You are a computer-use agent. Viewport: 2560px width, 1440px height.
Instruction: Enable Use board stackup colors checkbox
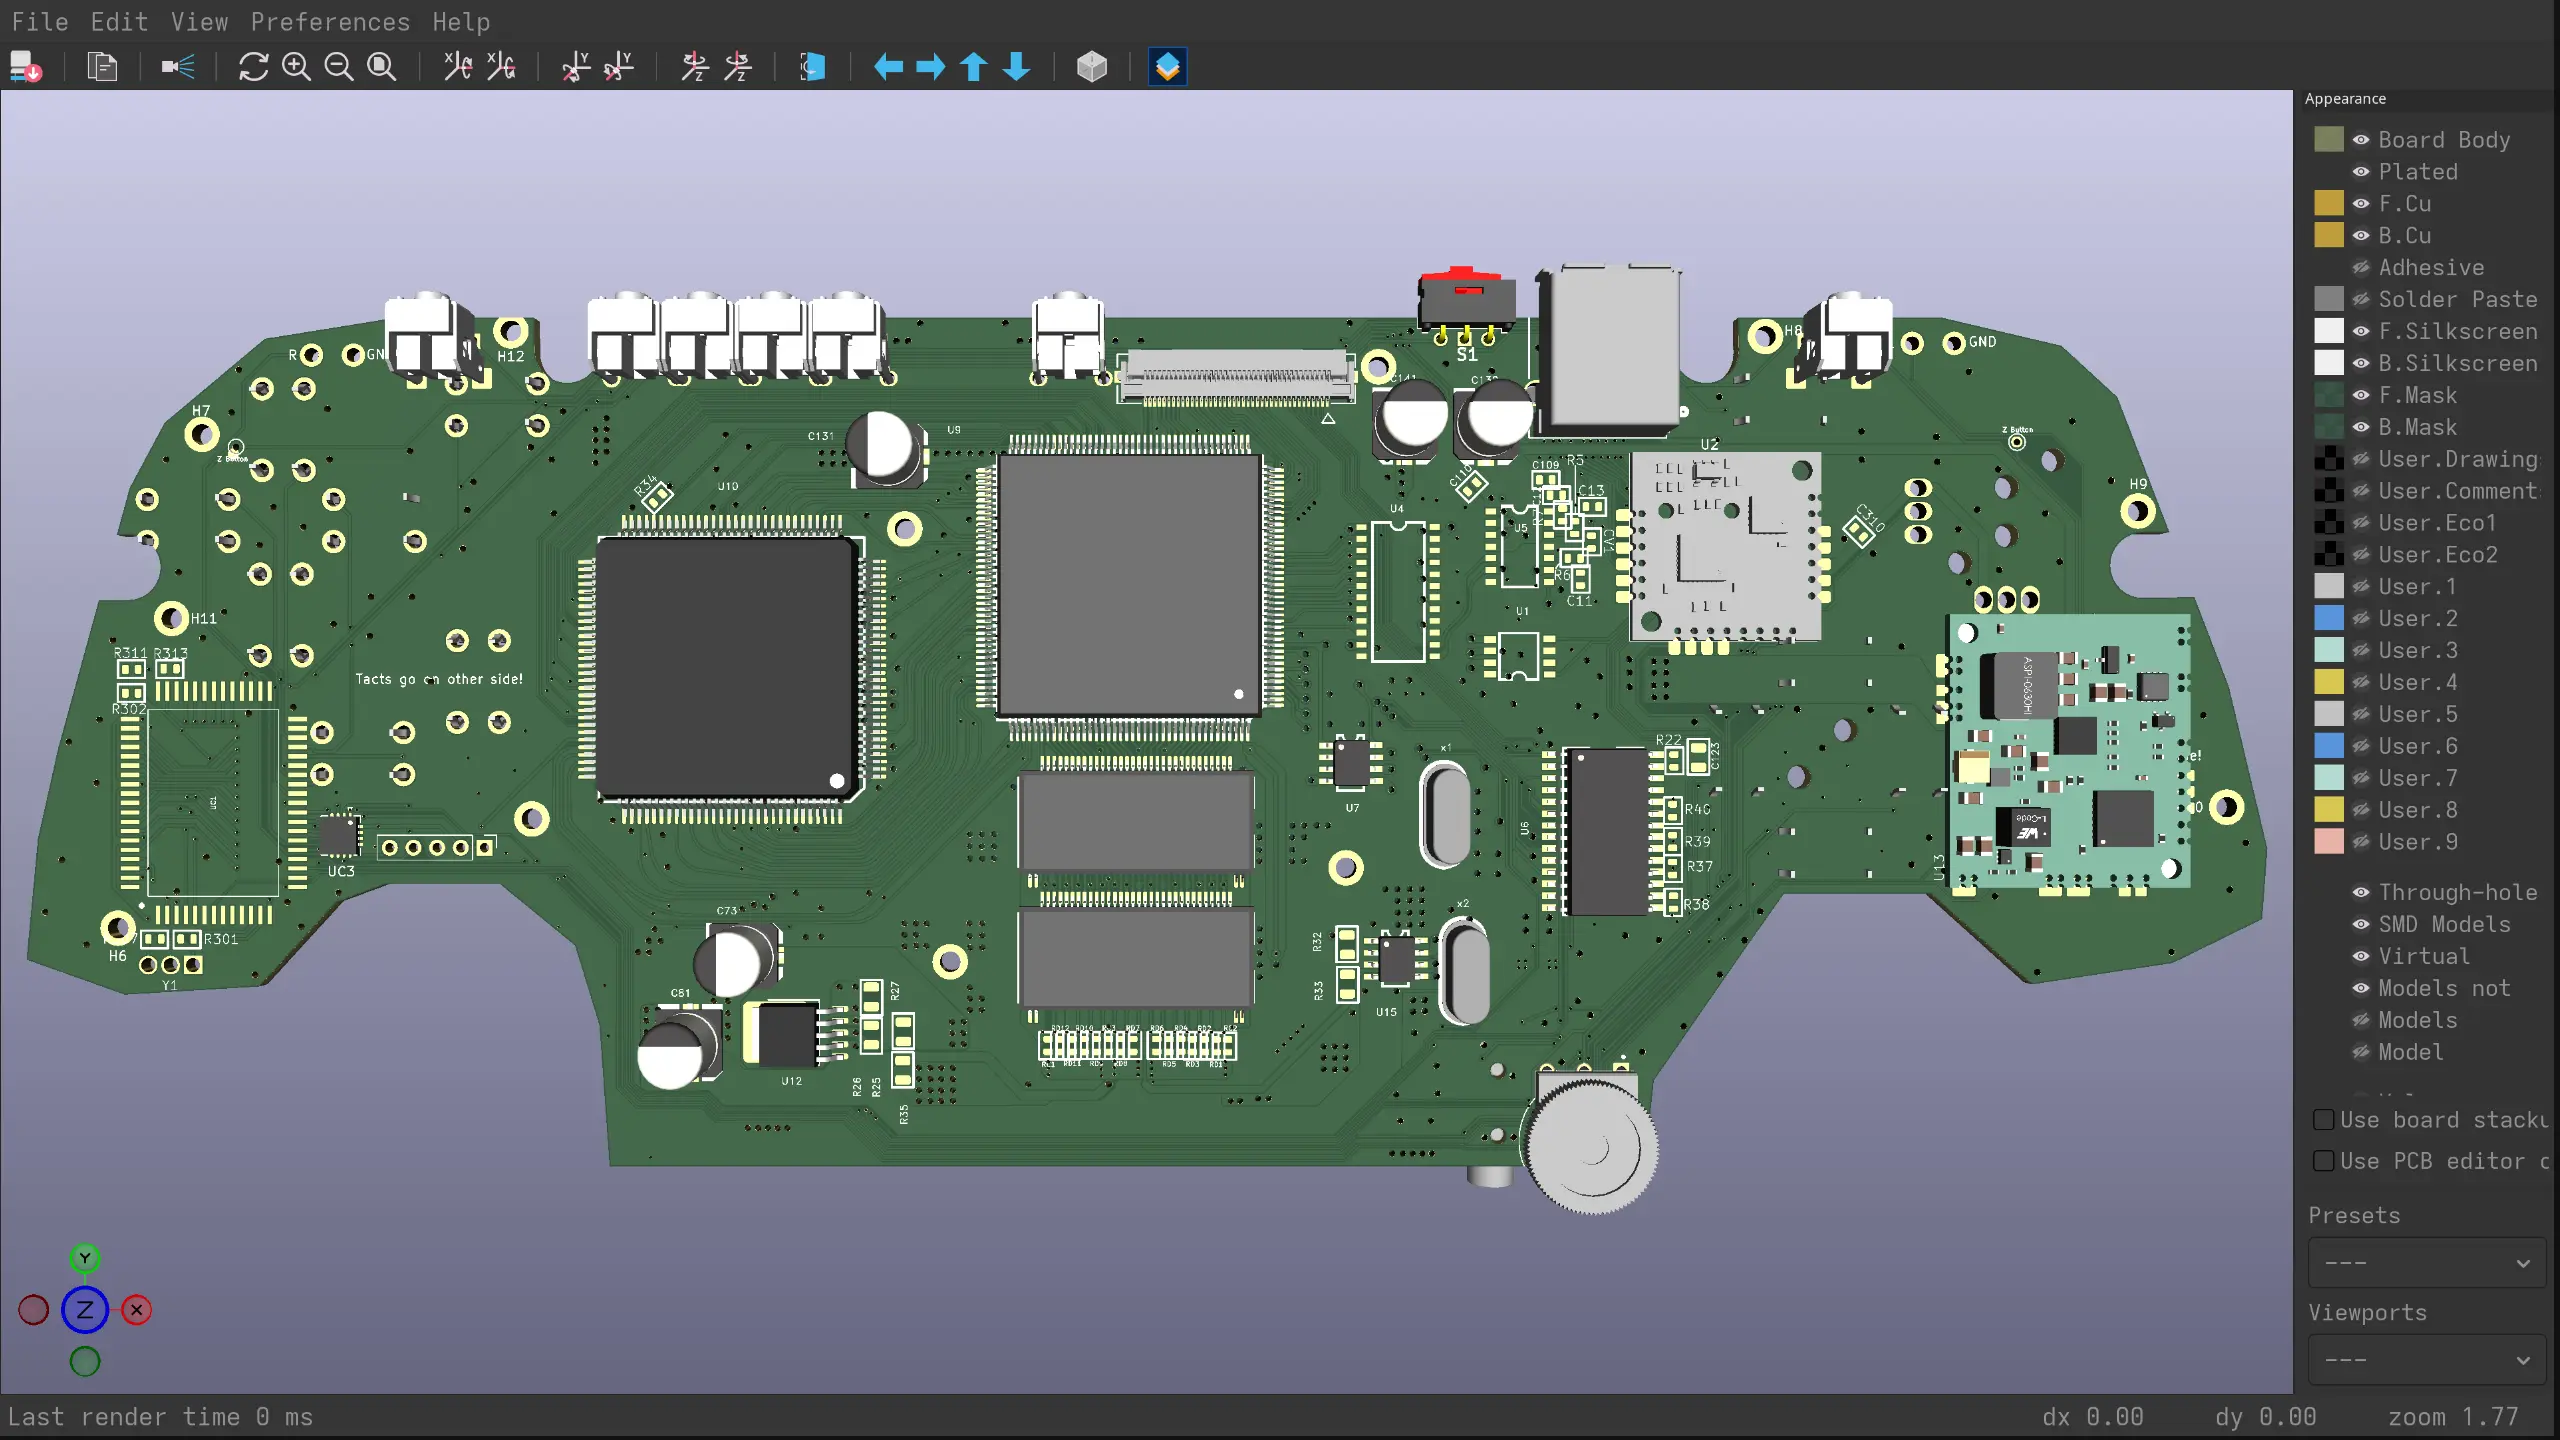(2324, 1120)
